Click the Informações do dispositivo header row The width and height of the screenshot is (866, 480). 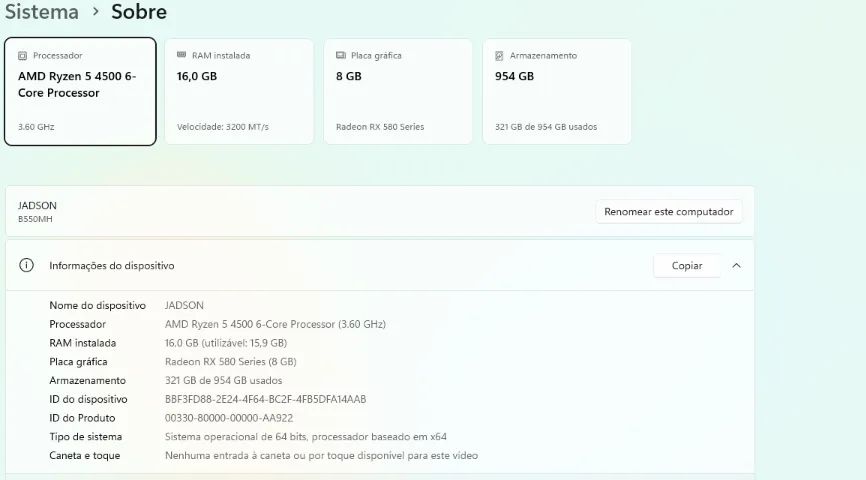[x=380, y=266]
